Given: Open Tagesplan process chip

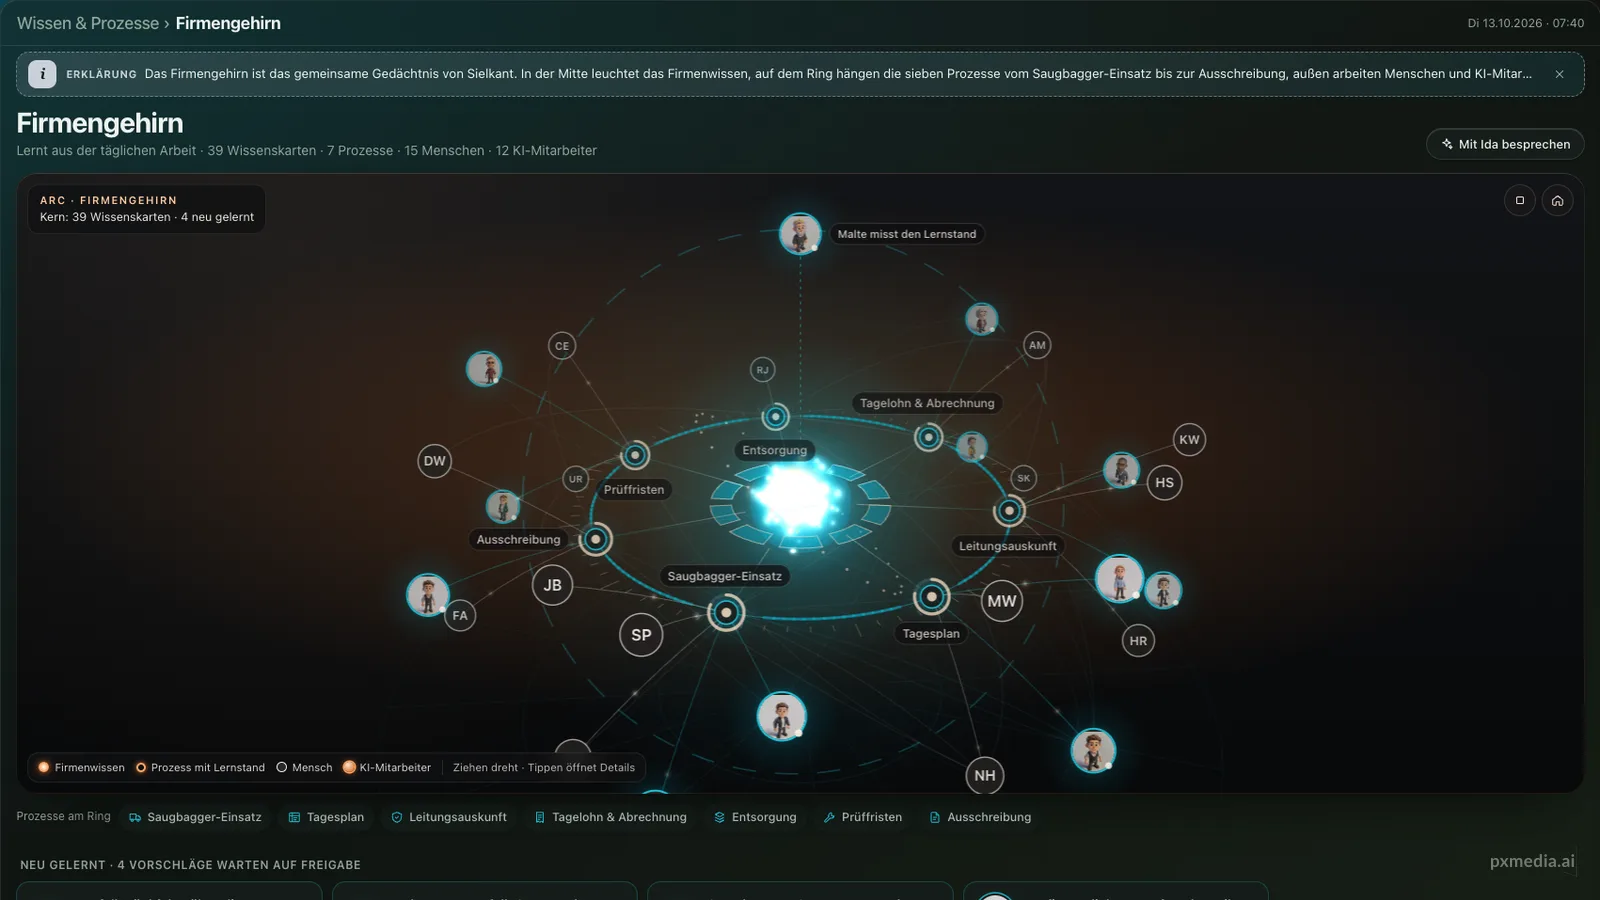Looking at the screenshot, I should (326, 817).
